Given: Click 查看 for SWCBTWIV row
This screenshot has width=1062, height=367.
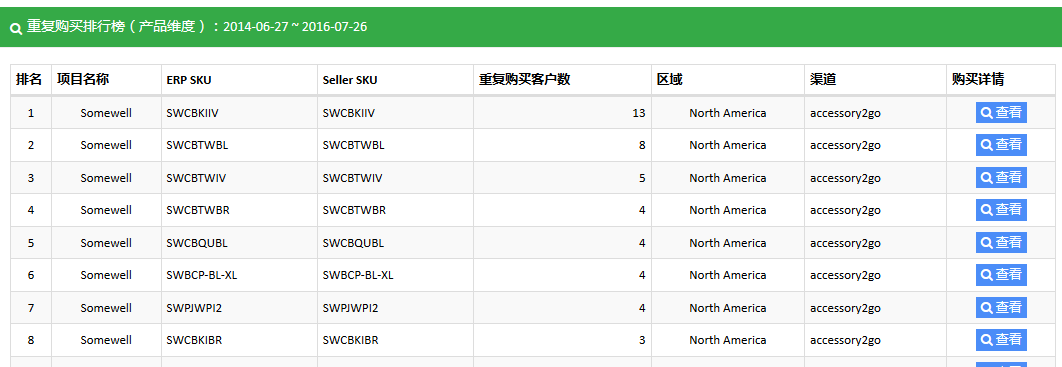Looking at the screenshot, I should (1001, 177).
